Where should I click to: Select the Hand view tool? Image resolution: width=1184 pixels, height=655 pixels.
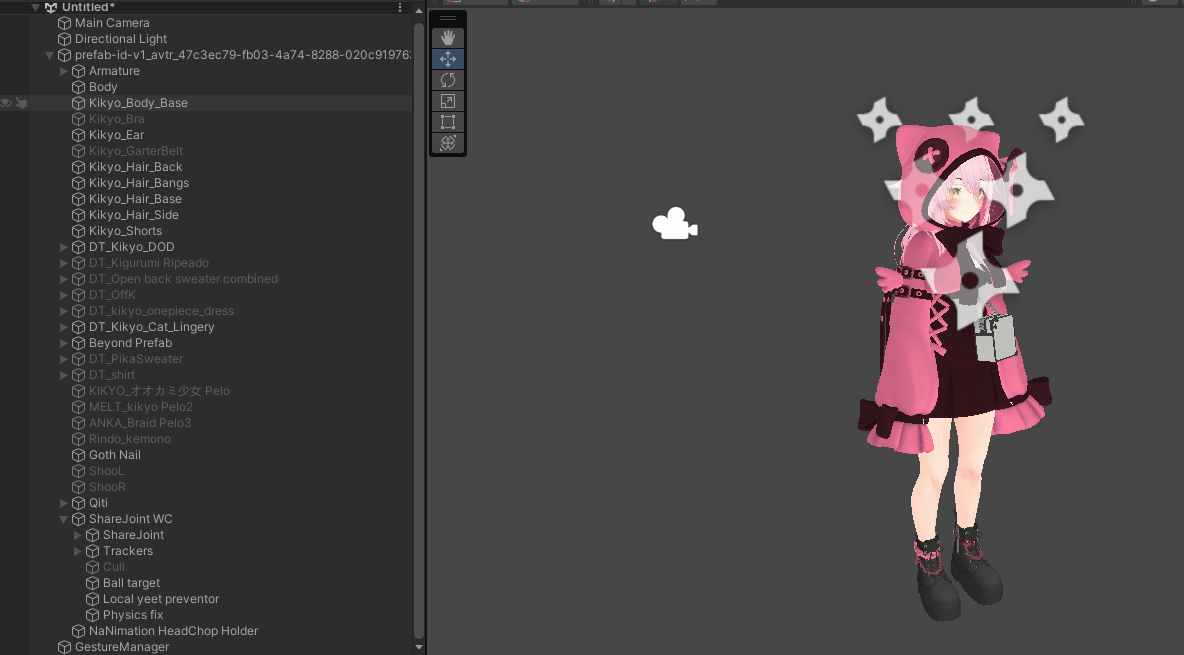pos(448,38)
